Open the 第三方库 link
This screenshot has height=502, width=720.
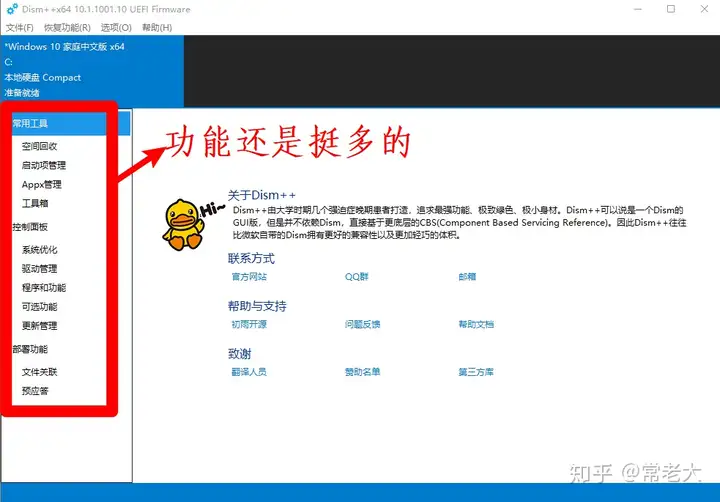[476, 372]
